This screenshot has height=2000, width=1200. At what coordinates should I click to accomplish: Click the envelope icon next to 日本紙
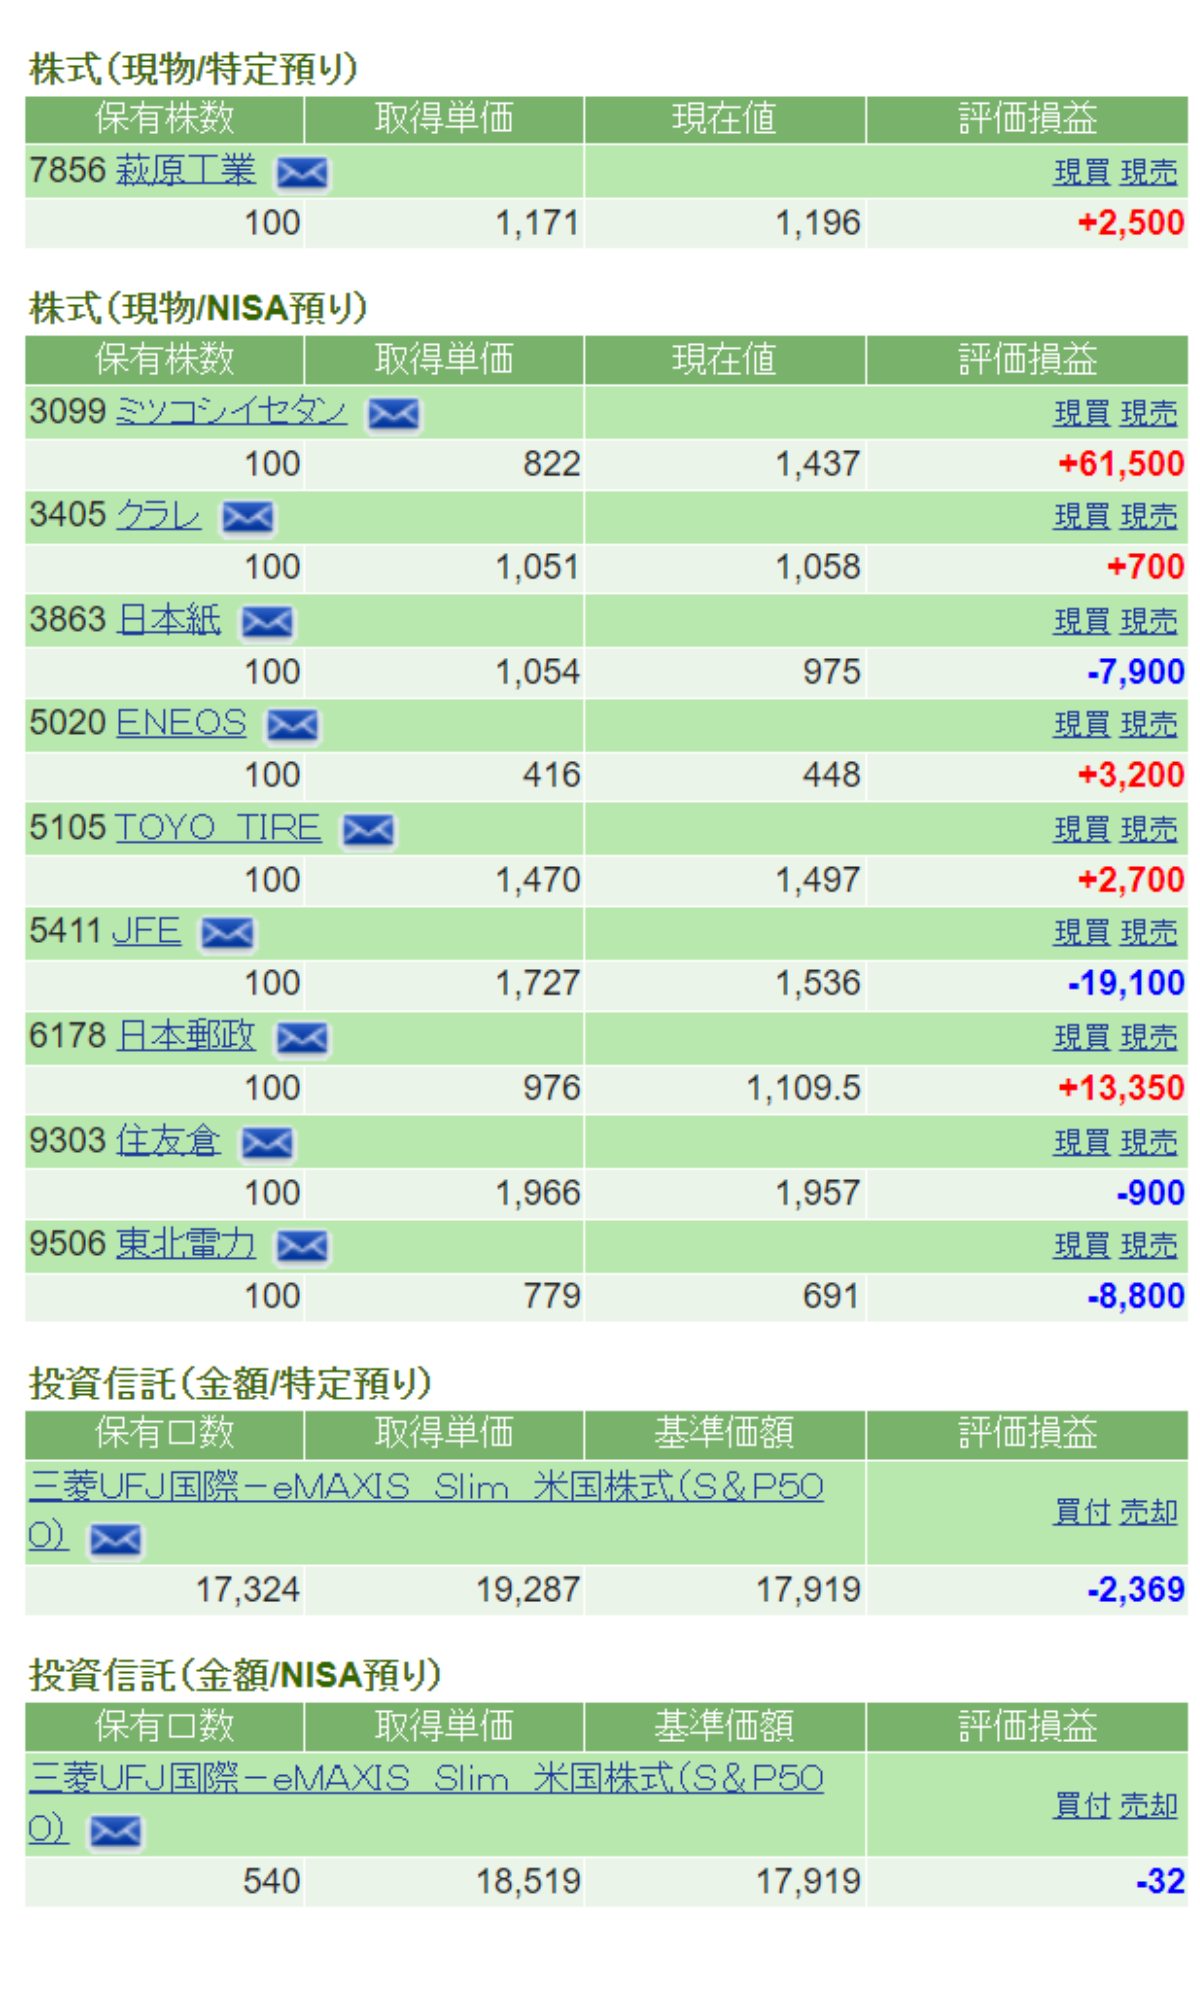click(267, 622)
